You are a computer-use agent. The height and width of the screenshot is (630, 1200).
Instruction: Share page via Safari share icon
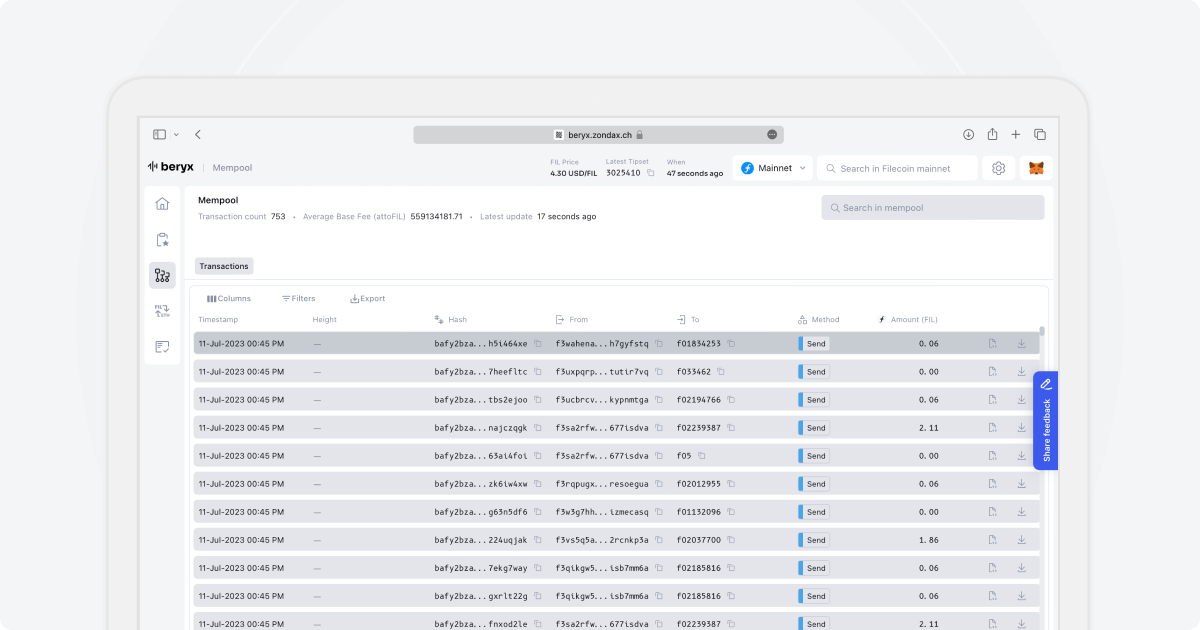point(992,134)
